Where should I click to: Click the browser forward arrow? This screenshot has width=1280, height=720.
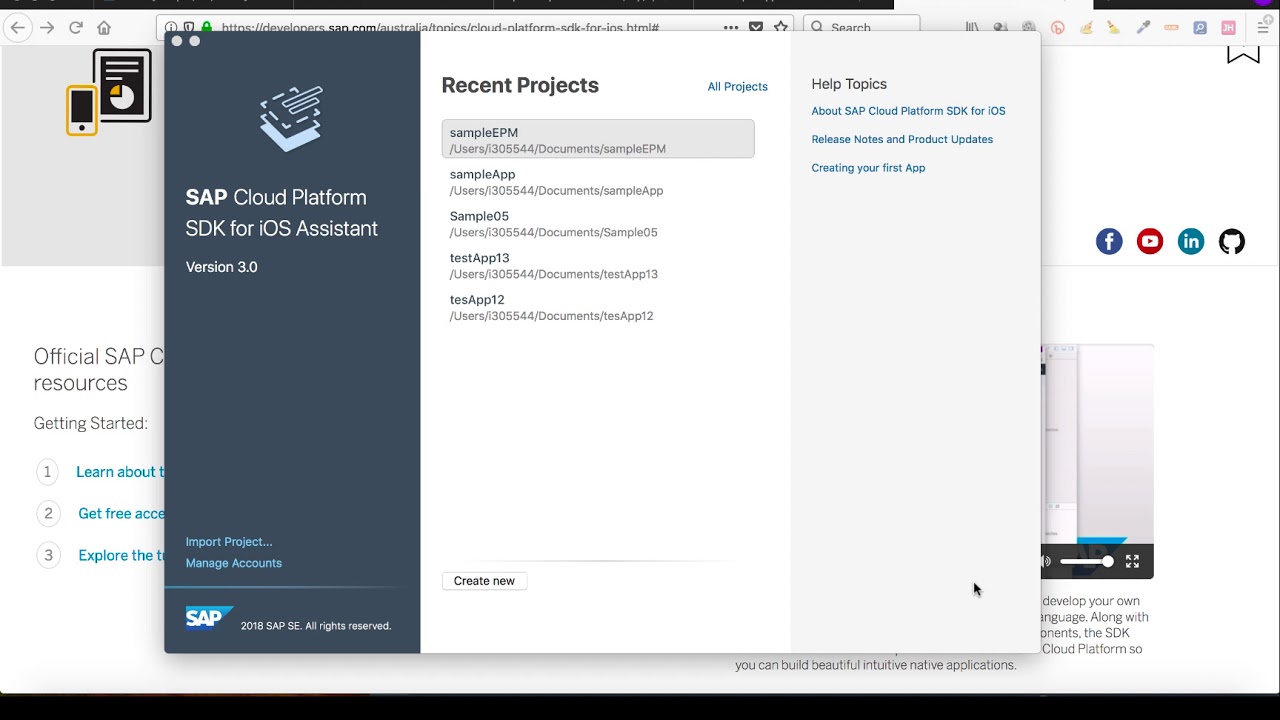pyautogui.click(x=47, y=28)
